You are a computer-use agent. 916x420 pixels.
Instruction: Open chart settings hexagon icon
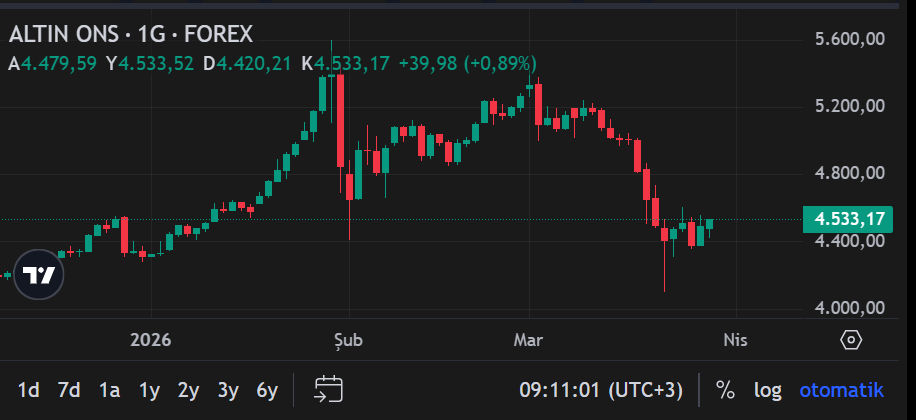tap(851, 340)
